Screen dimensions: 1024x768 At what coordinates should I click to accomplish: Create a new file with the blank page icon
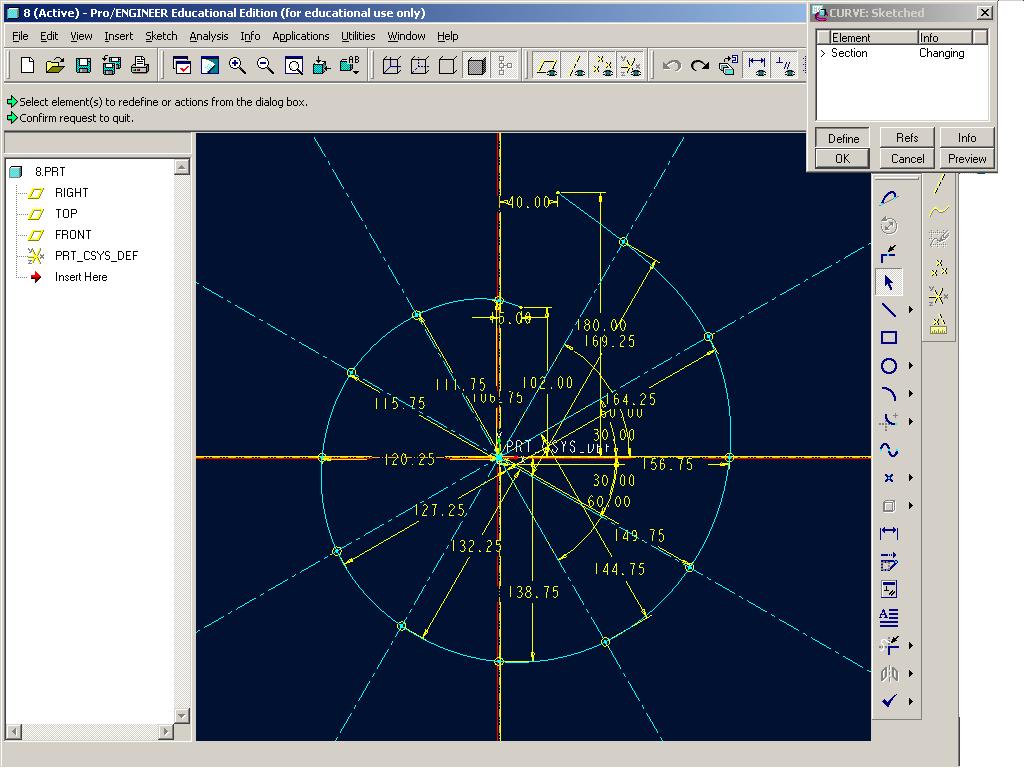pos(27,65)
